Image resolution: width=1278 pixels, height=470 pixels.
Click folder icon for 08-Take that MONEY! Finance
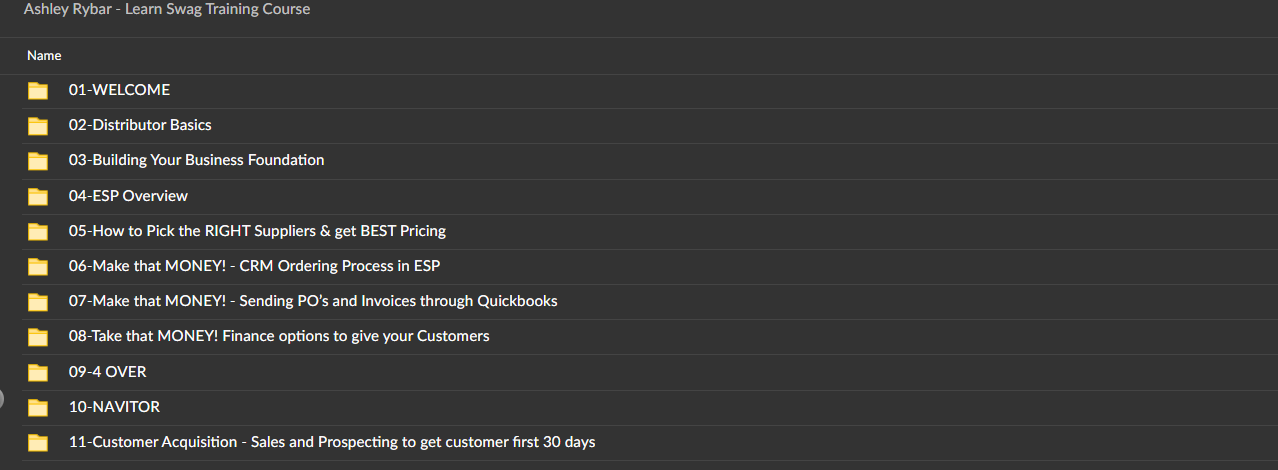(38, 337)
